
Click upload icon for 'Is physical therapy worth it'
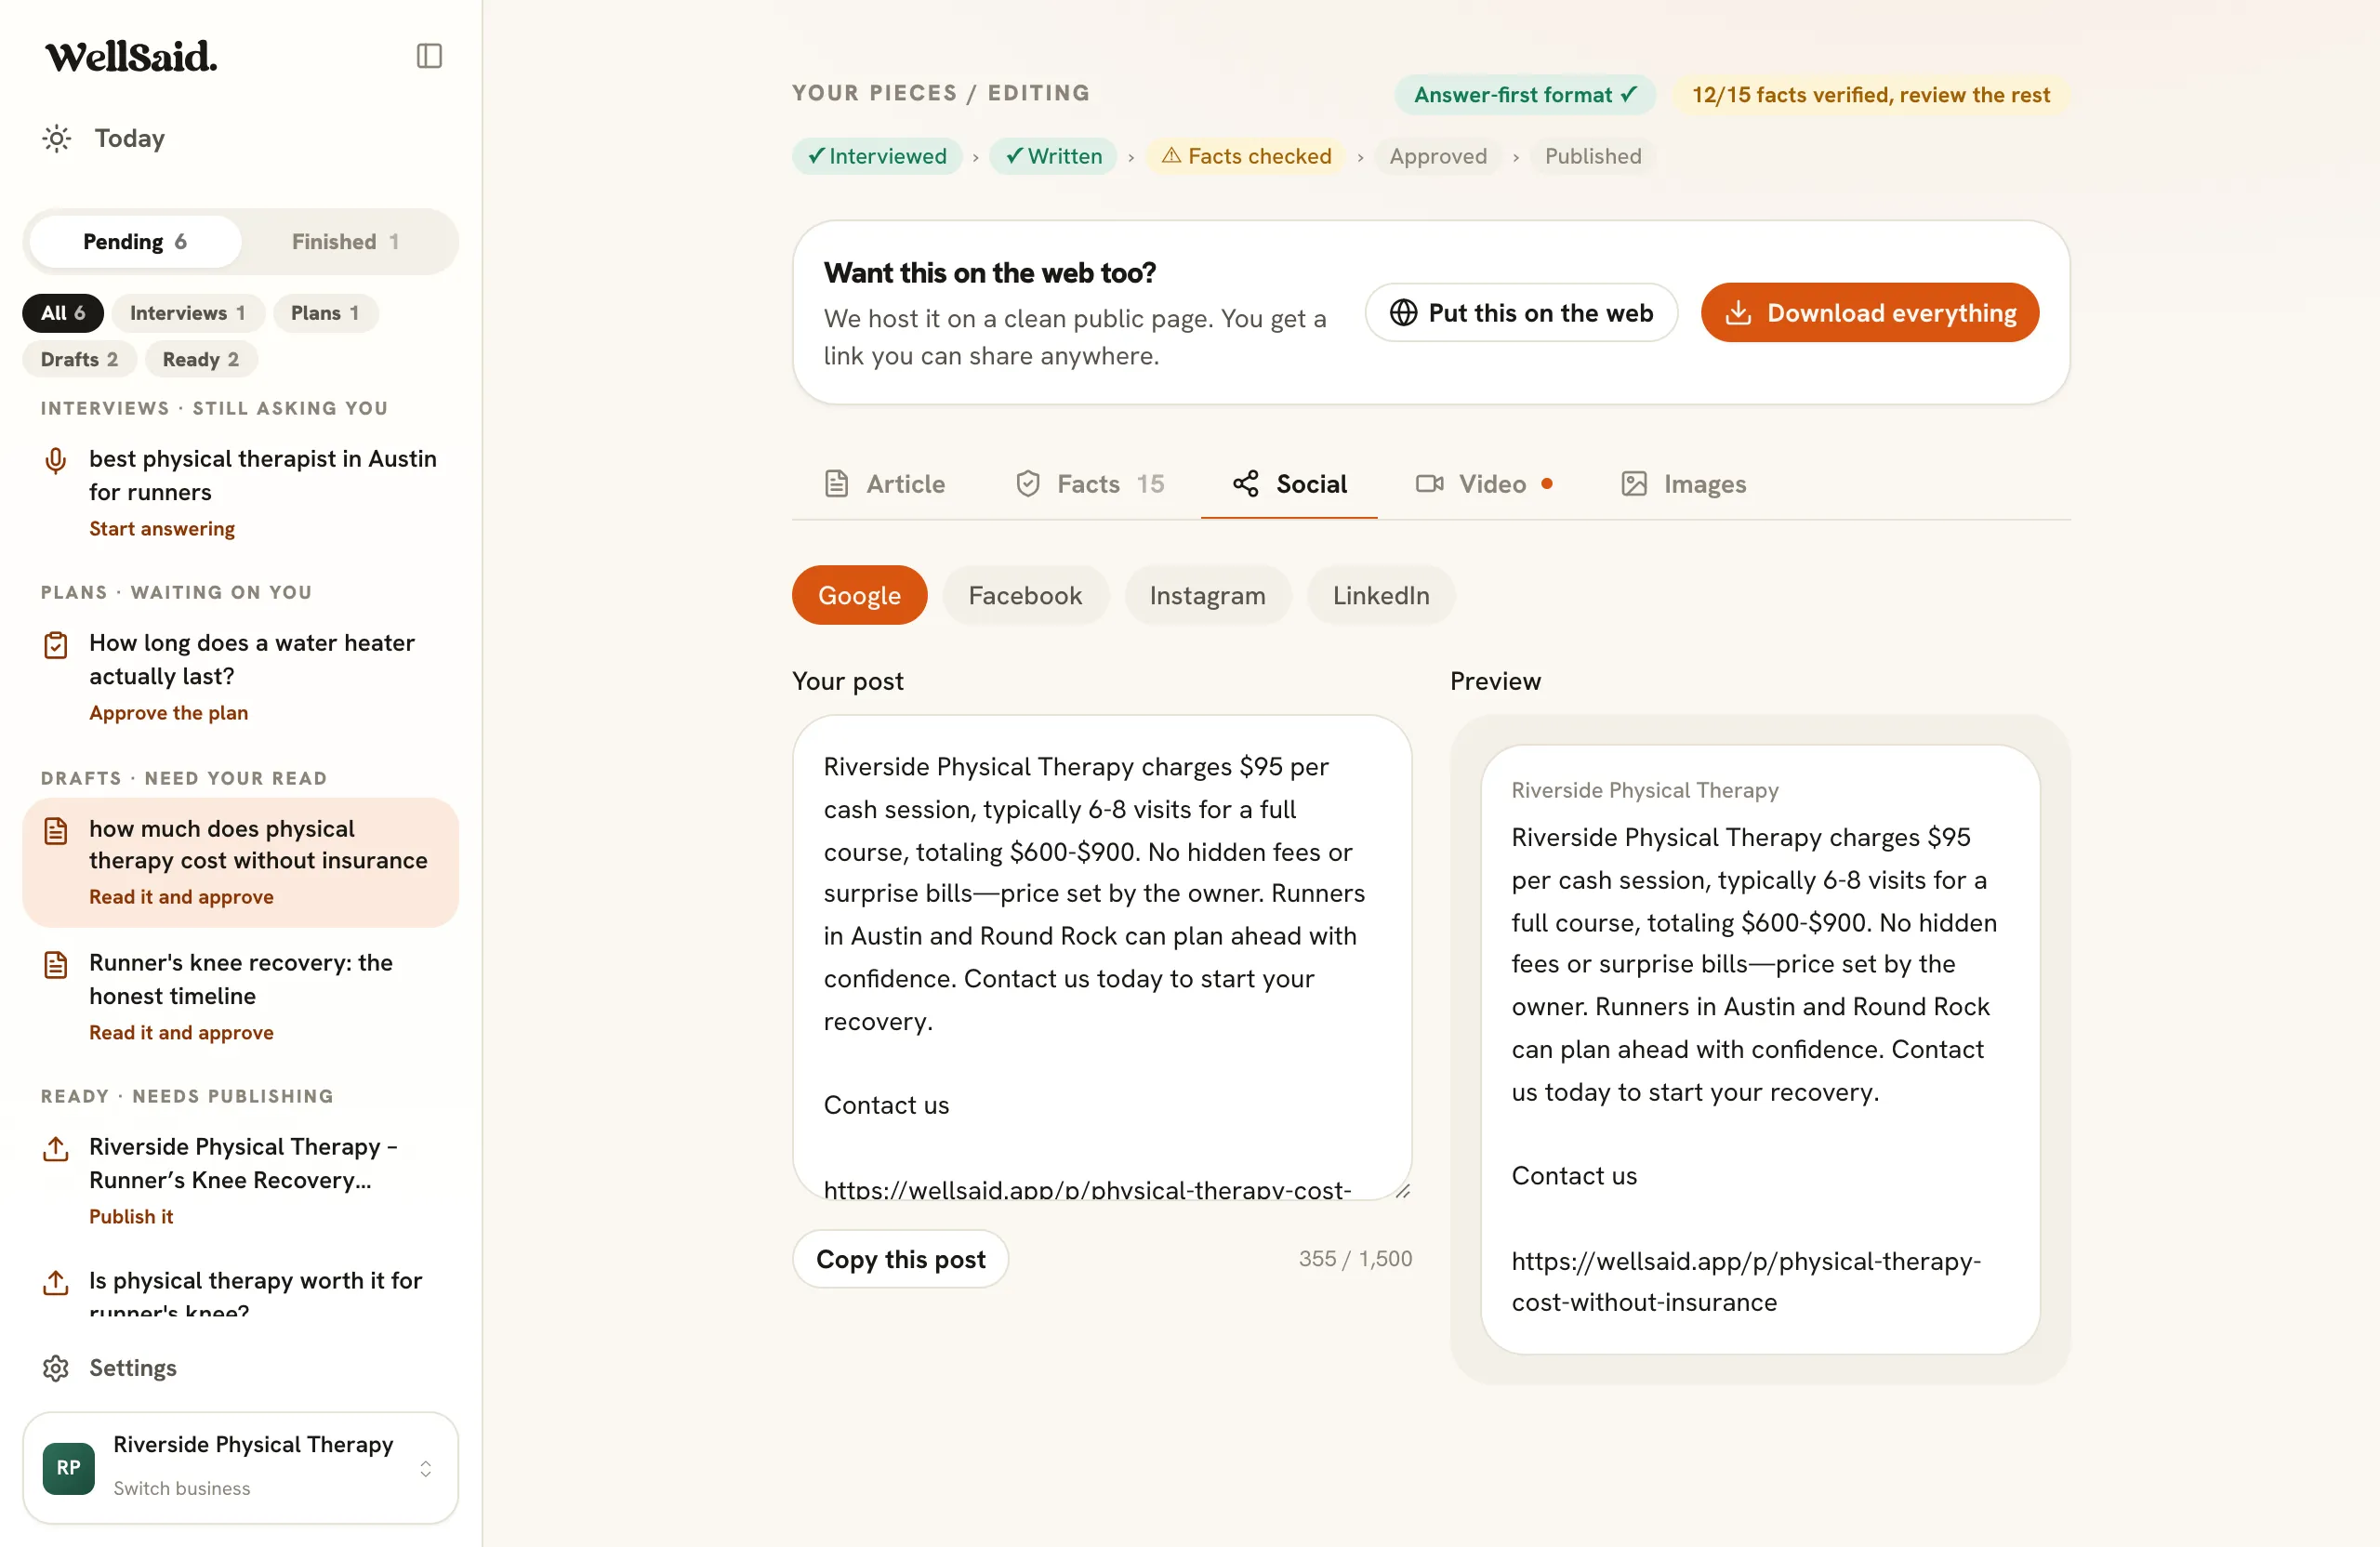point(56,1282)
